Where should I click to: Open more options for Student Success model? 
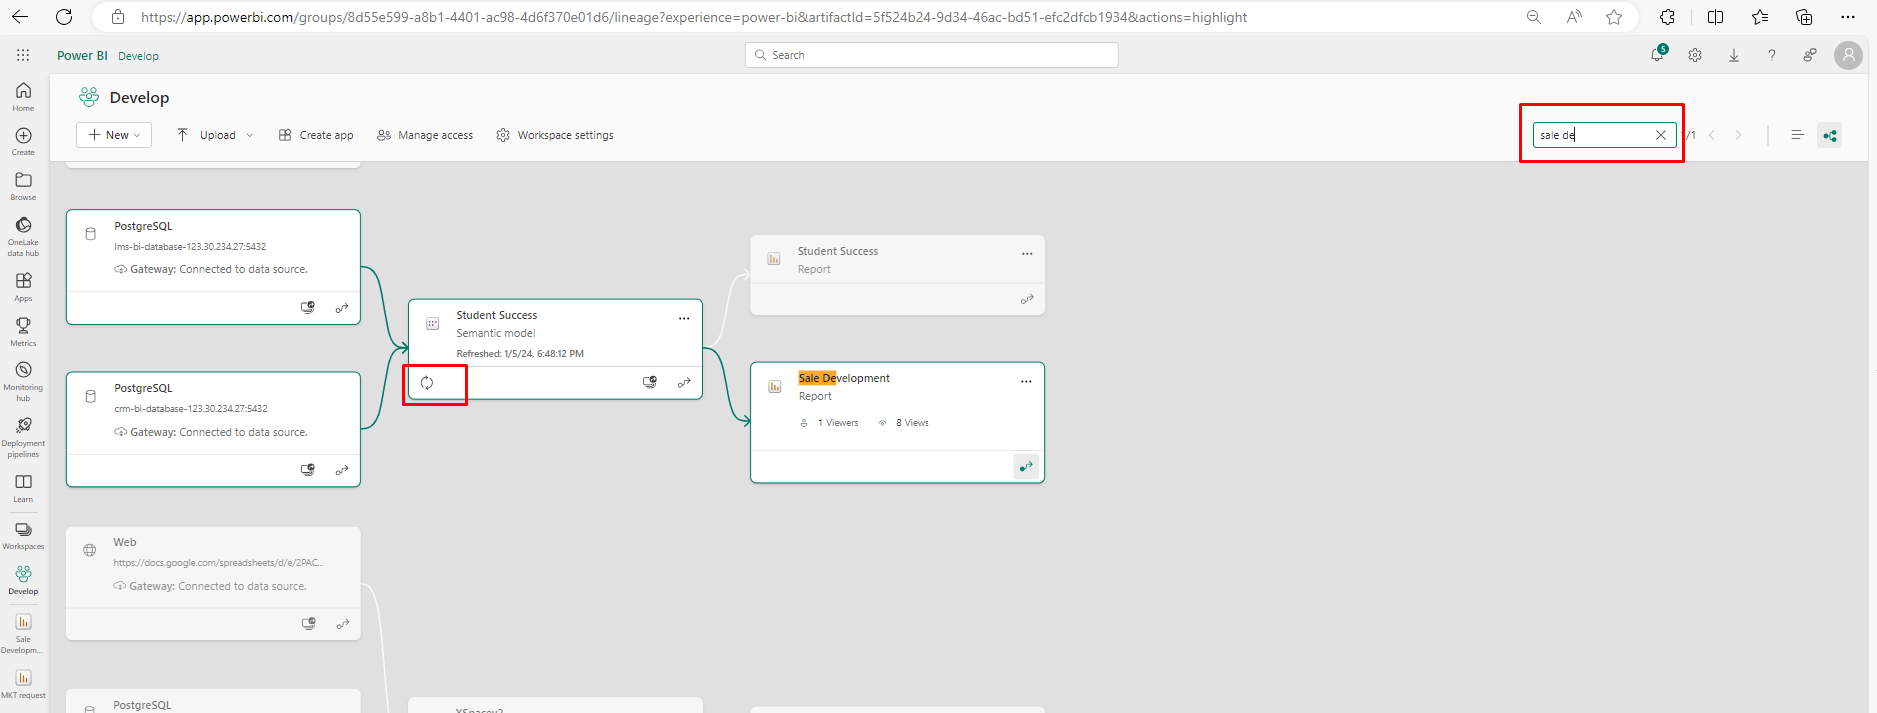(684, 319)
